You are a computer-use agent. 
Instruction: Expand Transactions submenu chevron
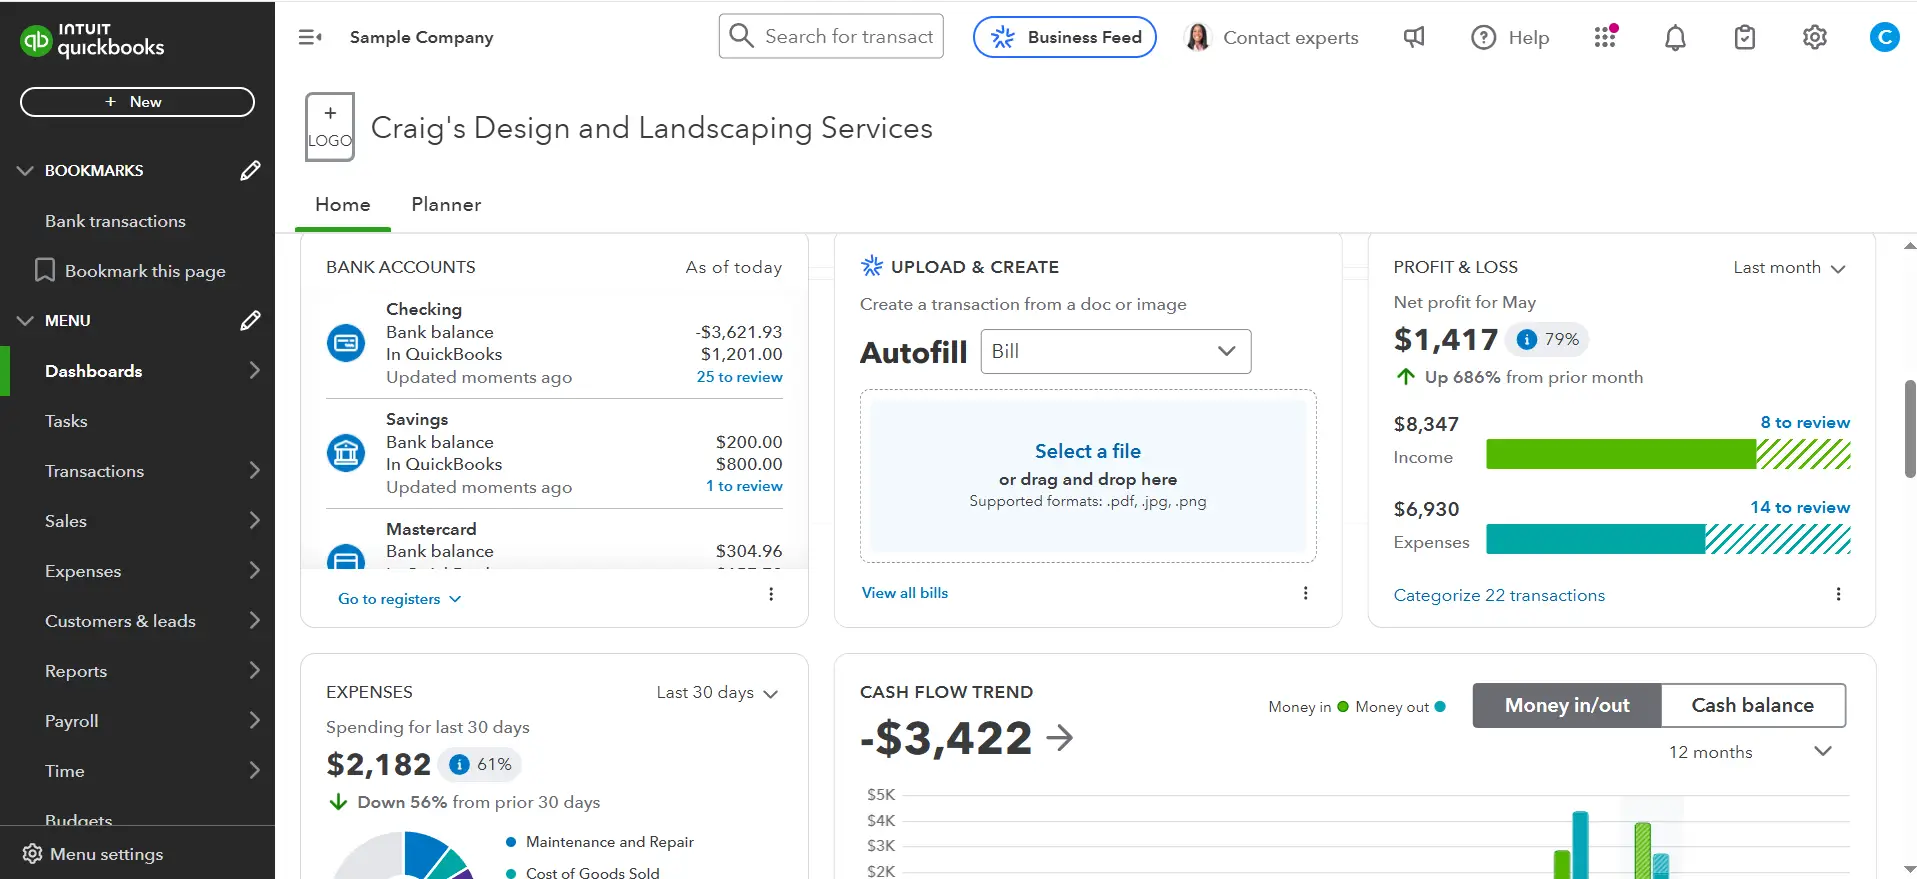254,471
